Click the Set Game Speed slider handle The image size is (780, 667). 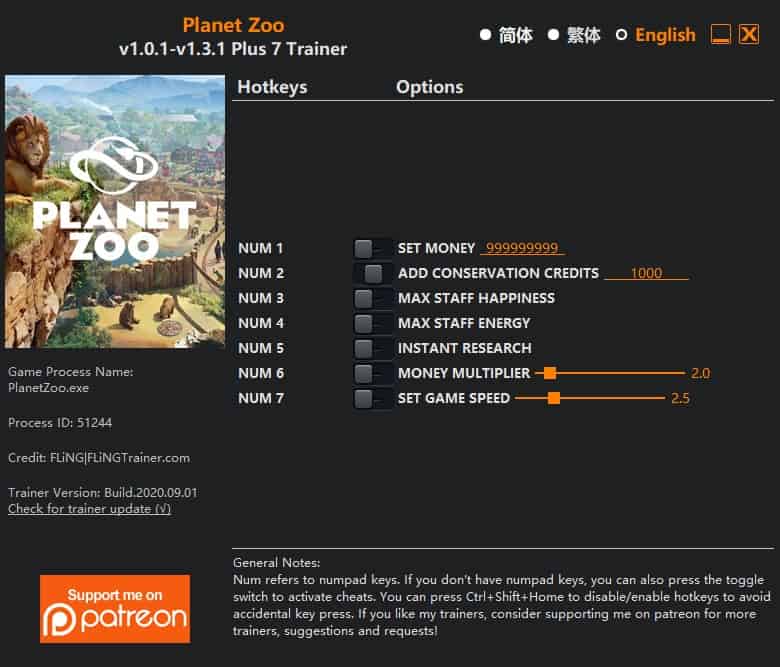(554, 398)
